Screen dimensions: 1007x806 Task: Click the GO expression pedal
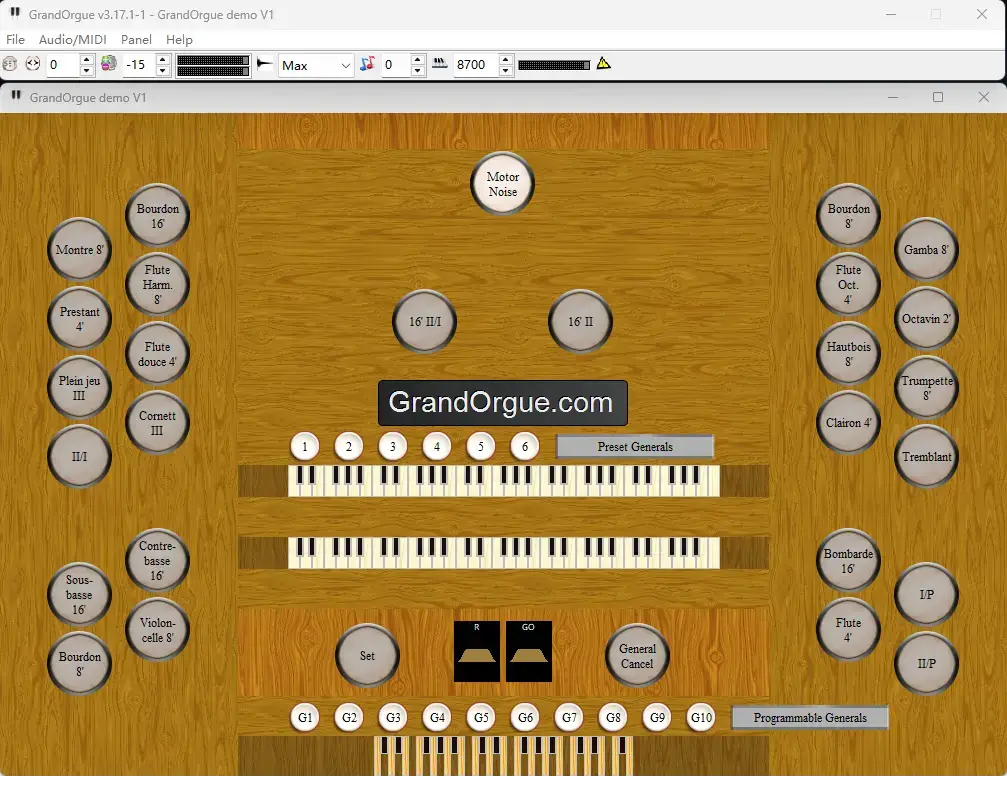529,651
